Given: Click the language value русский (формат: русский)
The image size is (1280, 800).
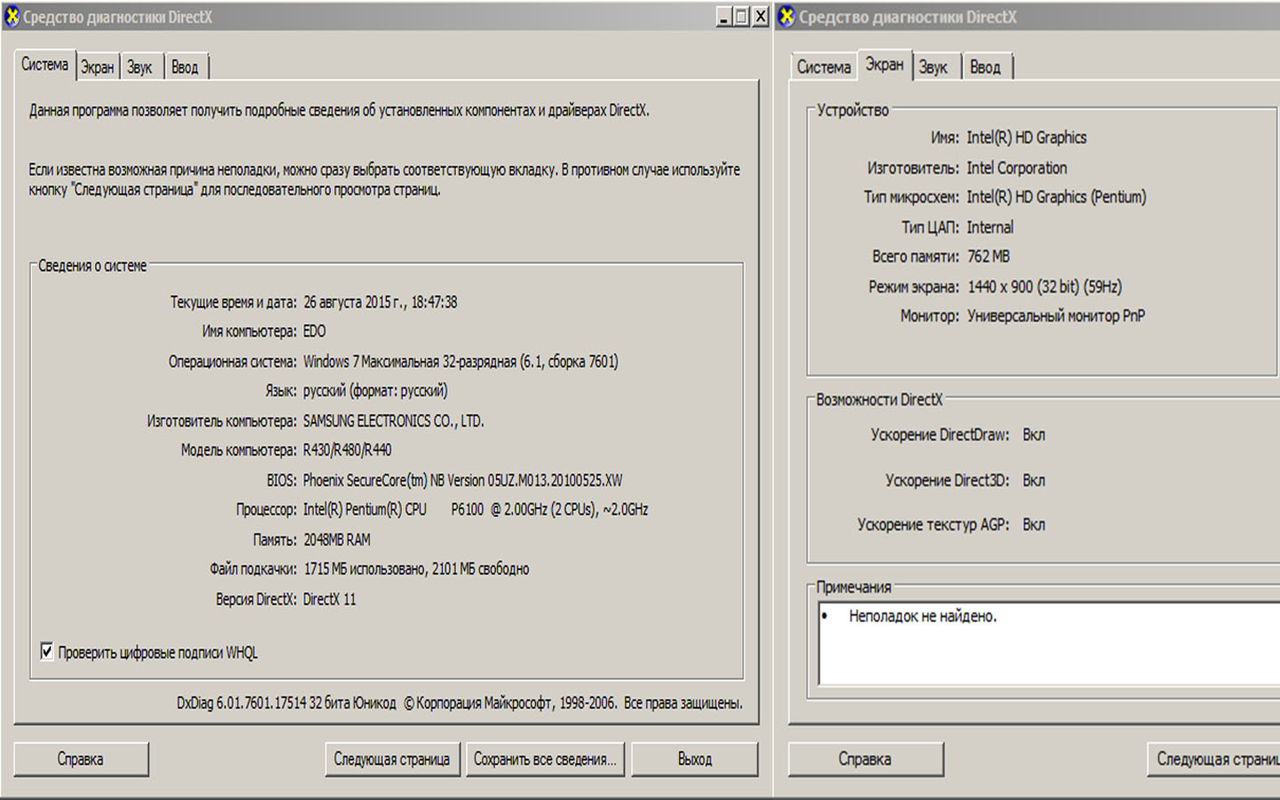Looking at the screenshot, I should (x=375, y=391).
